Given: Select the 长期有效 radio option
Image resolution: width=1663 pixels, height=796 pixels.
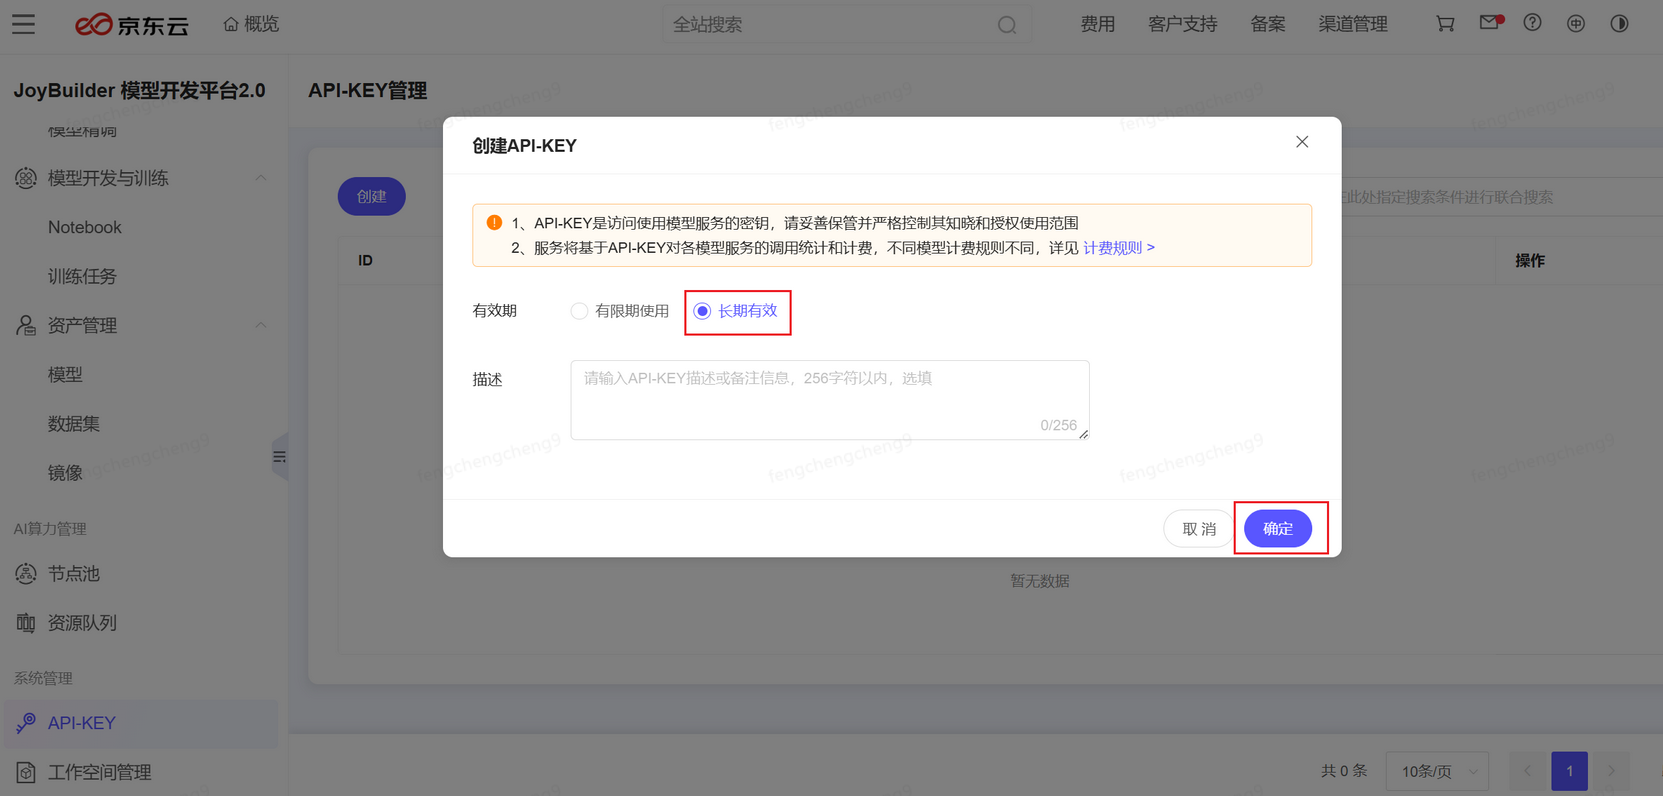Looking at the screenshot, I should (x=736, y=311).
